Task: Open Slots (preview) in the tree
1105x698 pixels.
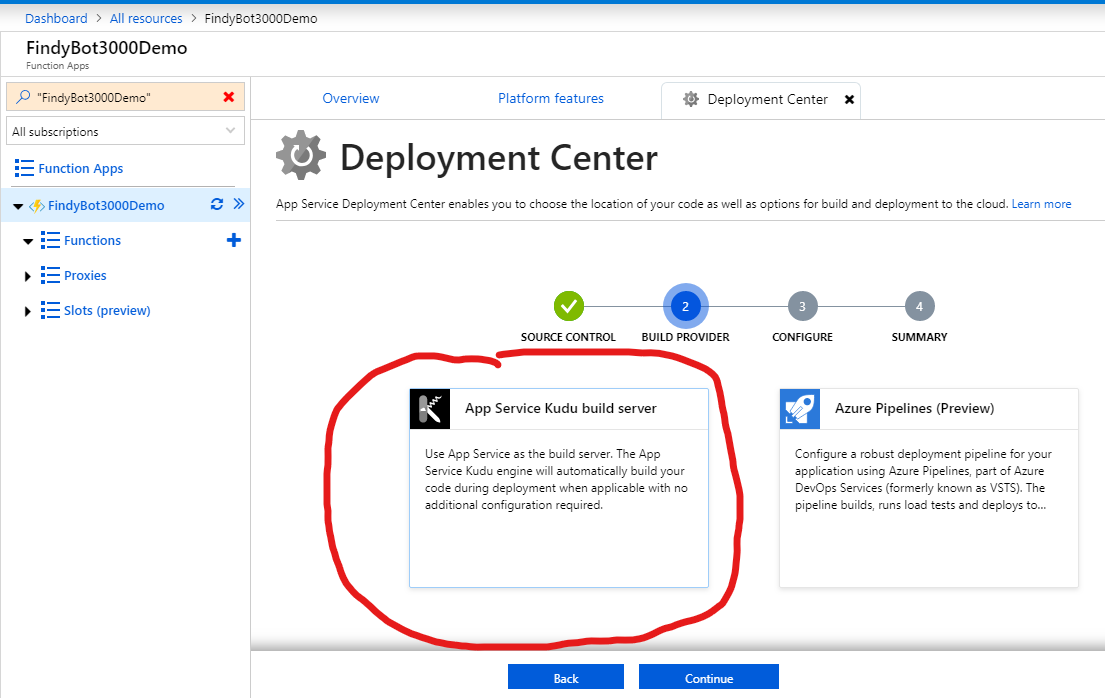Action: [x=107, y=310]
